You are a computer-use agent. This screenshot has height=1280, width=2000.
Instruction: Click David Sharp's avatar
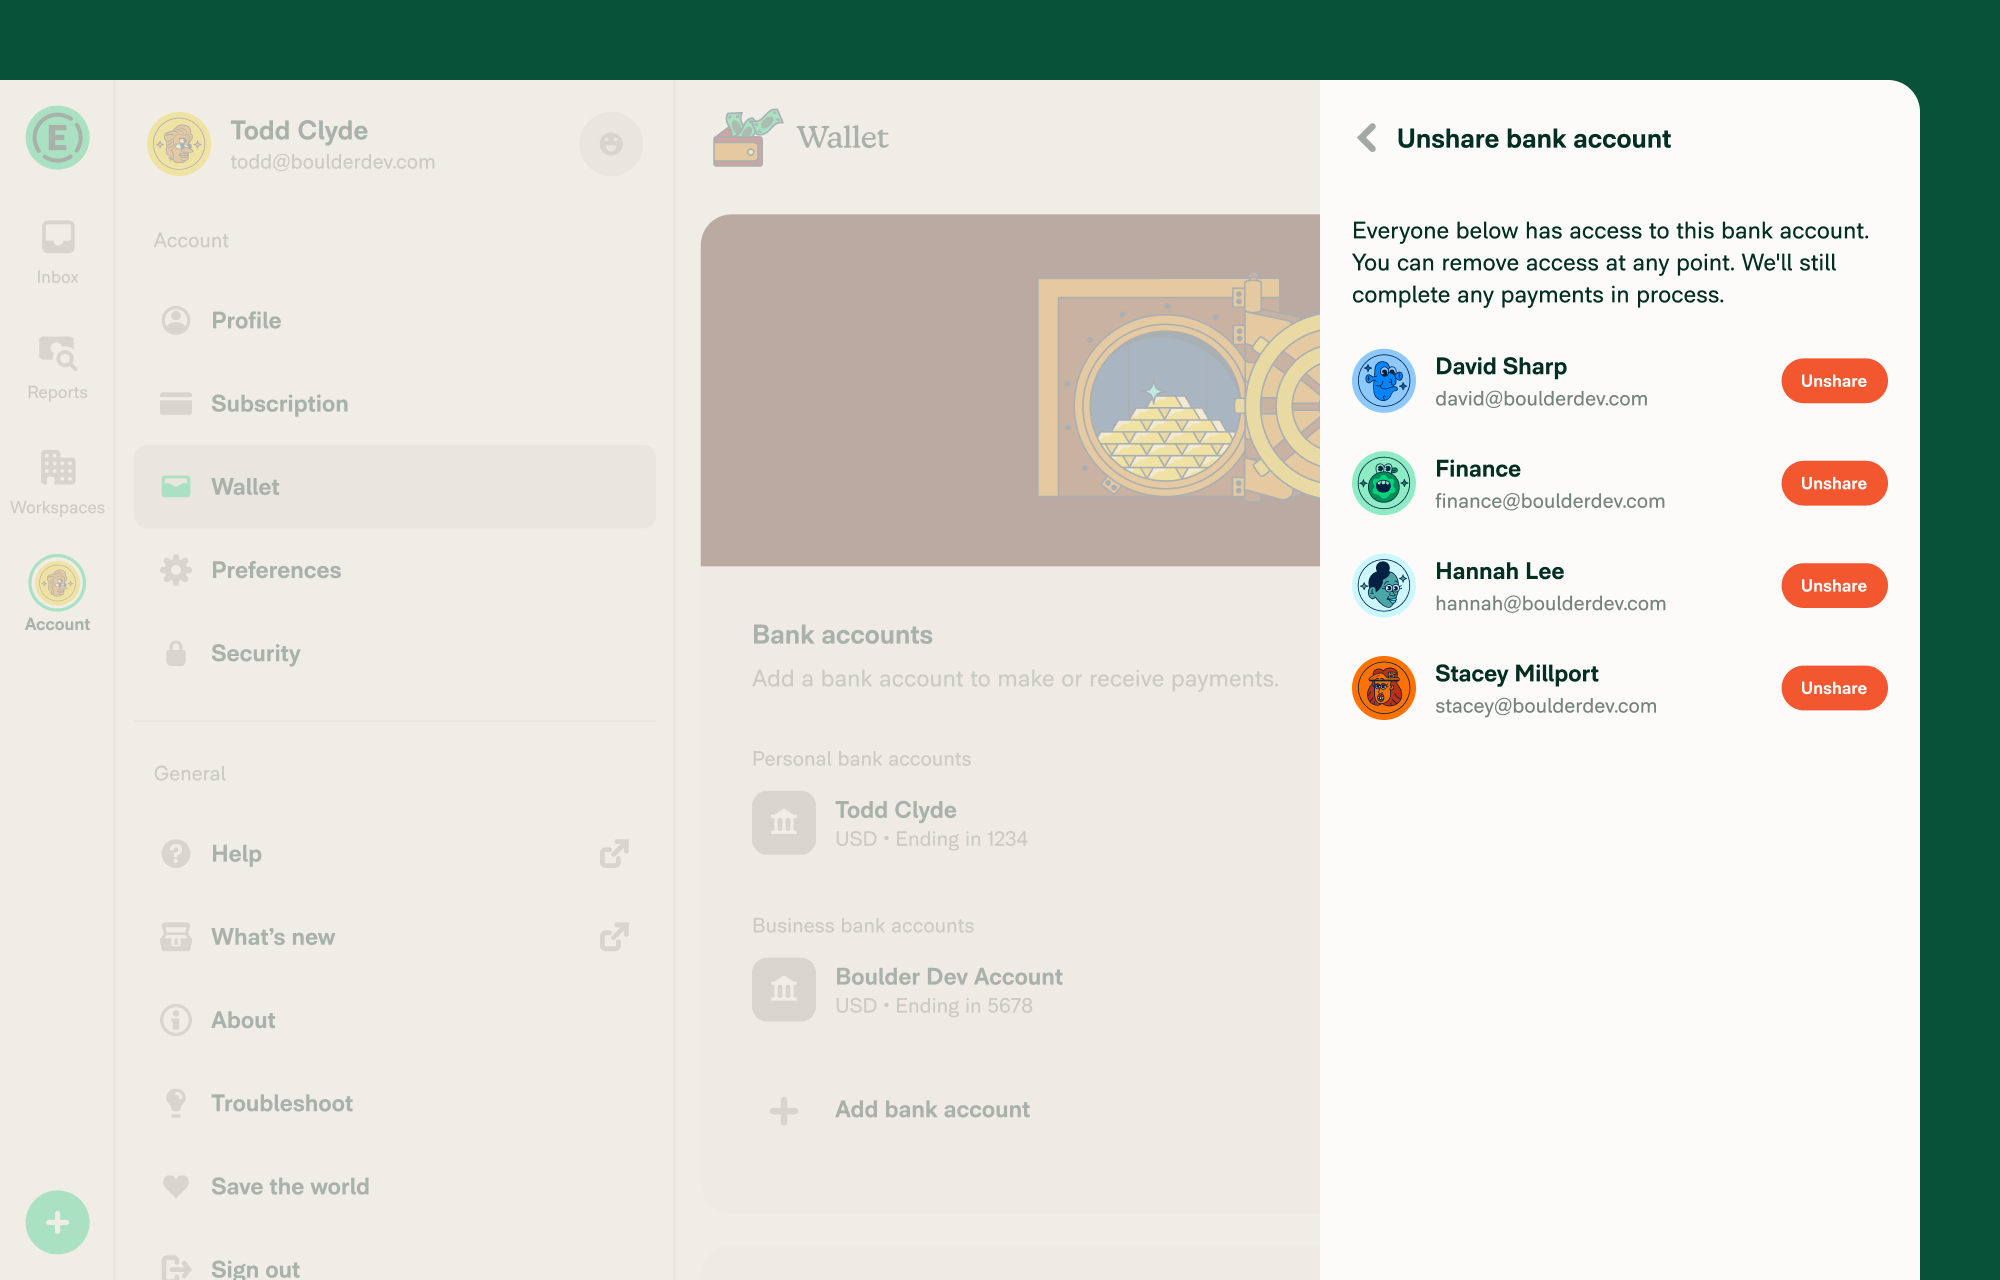point(1384,381)
